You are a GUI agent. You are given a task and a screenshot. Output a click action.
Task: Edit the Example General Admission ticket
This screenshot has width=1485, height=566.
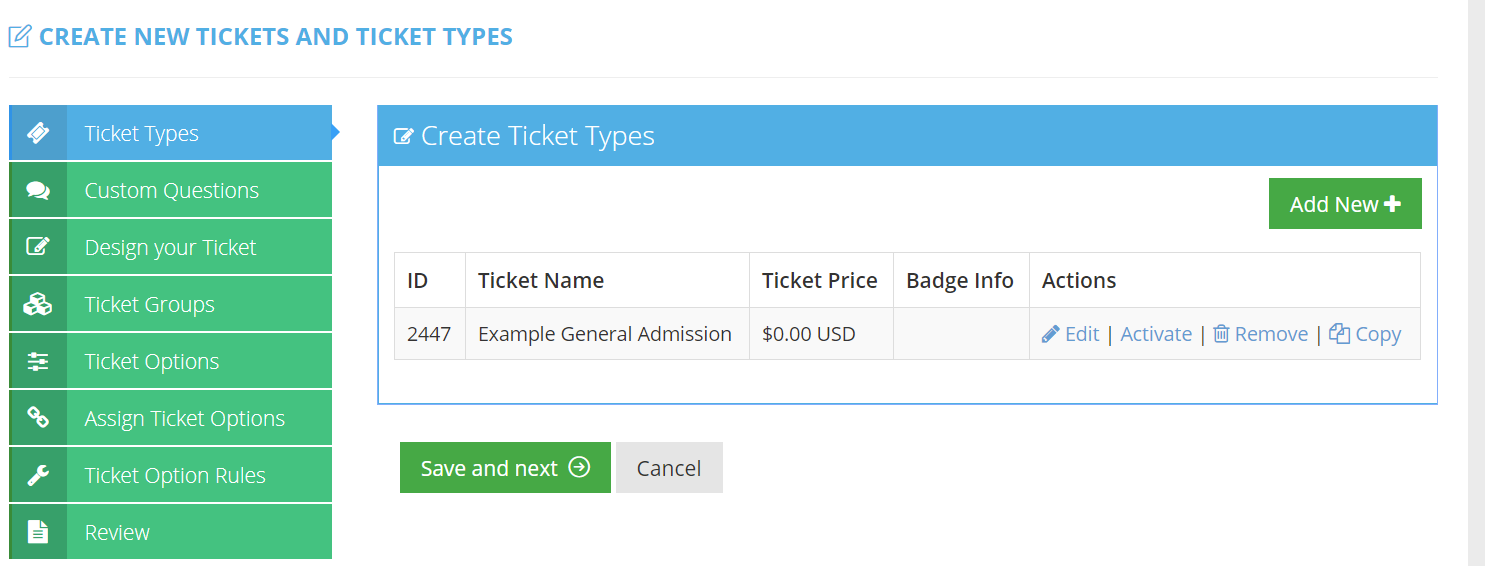click(x=1071, y=334)
